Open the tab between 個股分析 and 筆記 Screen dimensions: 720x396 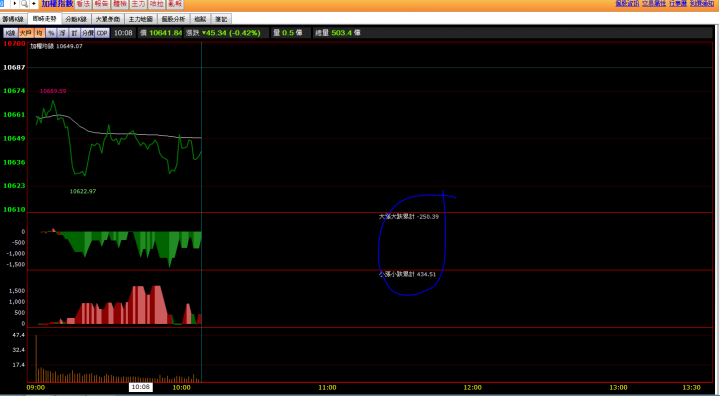point(200,19)
